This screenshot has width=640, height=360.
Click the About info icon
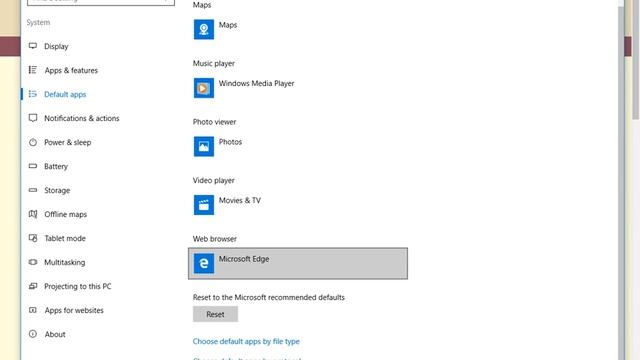[33, 334]
